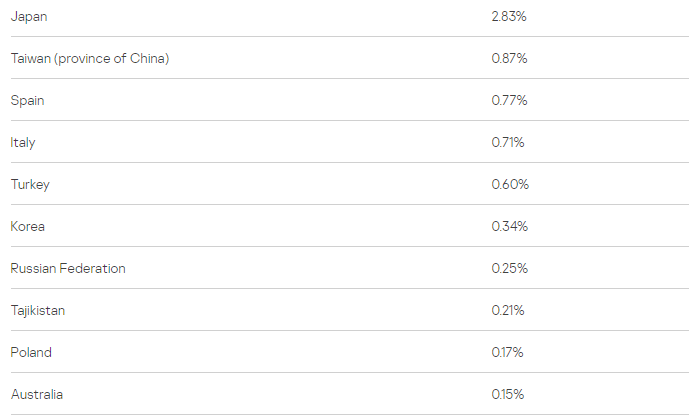This screenshot has height=418, width=689.
Task: Click the 2.83% value for Japan
Action: [509, 16]
